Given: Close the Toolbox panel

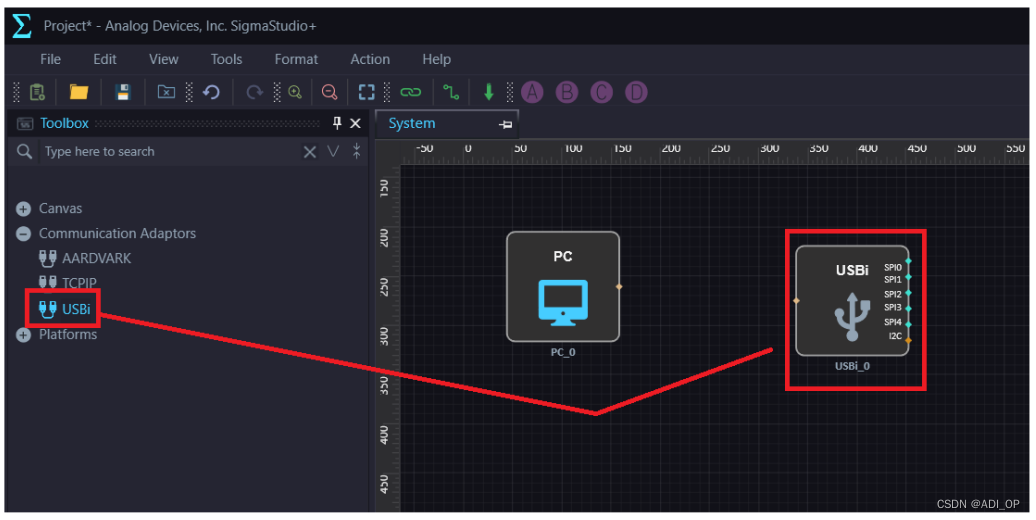Looking at the screenshot, I should tap(355, 124).
